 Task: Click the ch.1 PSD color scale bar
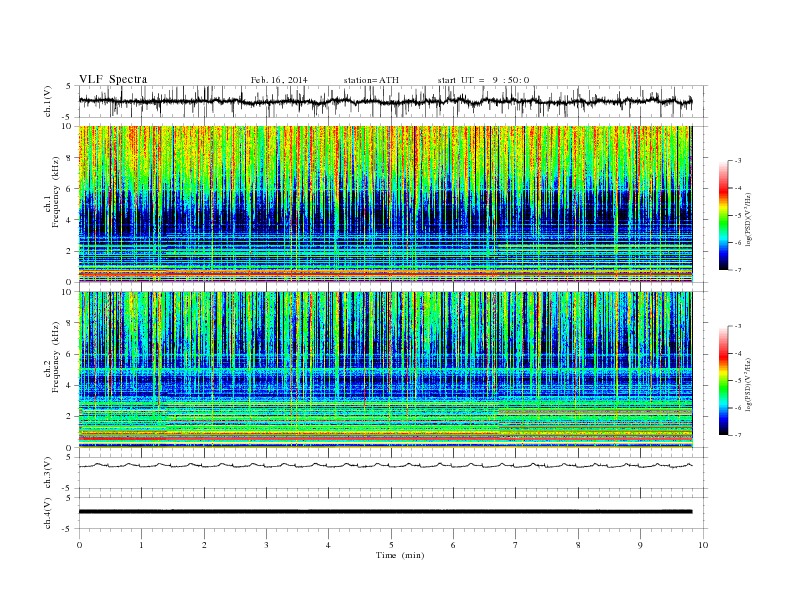(x=723, y=215)
